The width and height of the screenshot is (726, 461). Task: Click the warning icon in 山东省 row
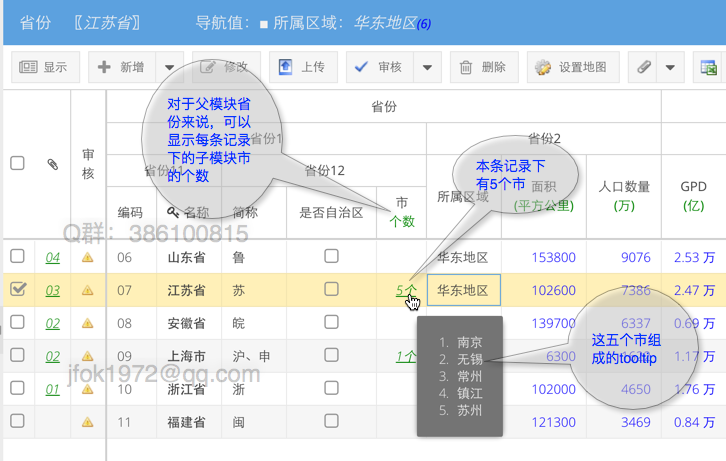[88, 258]
